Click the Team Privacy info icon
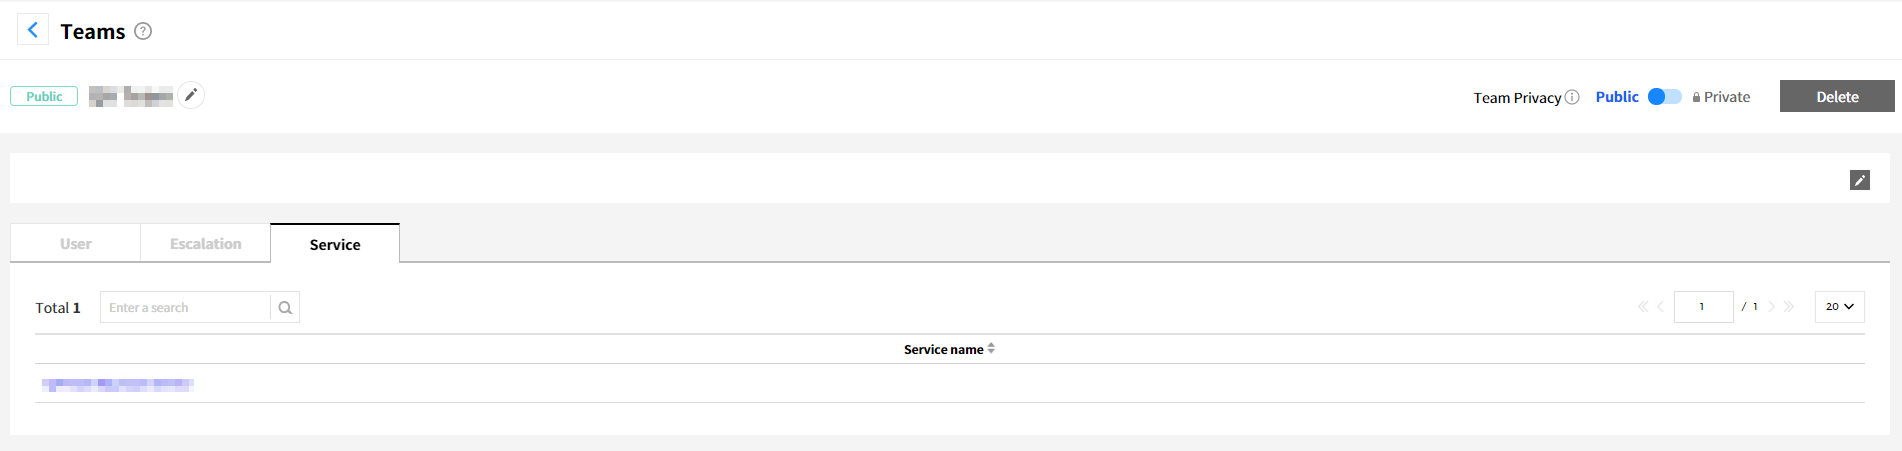The width and height of the screenshot is (1902, 451). point(1572,97)
